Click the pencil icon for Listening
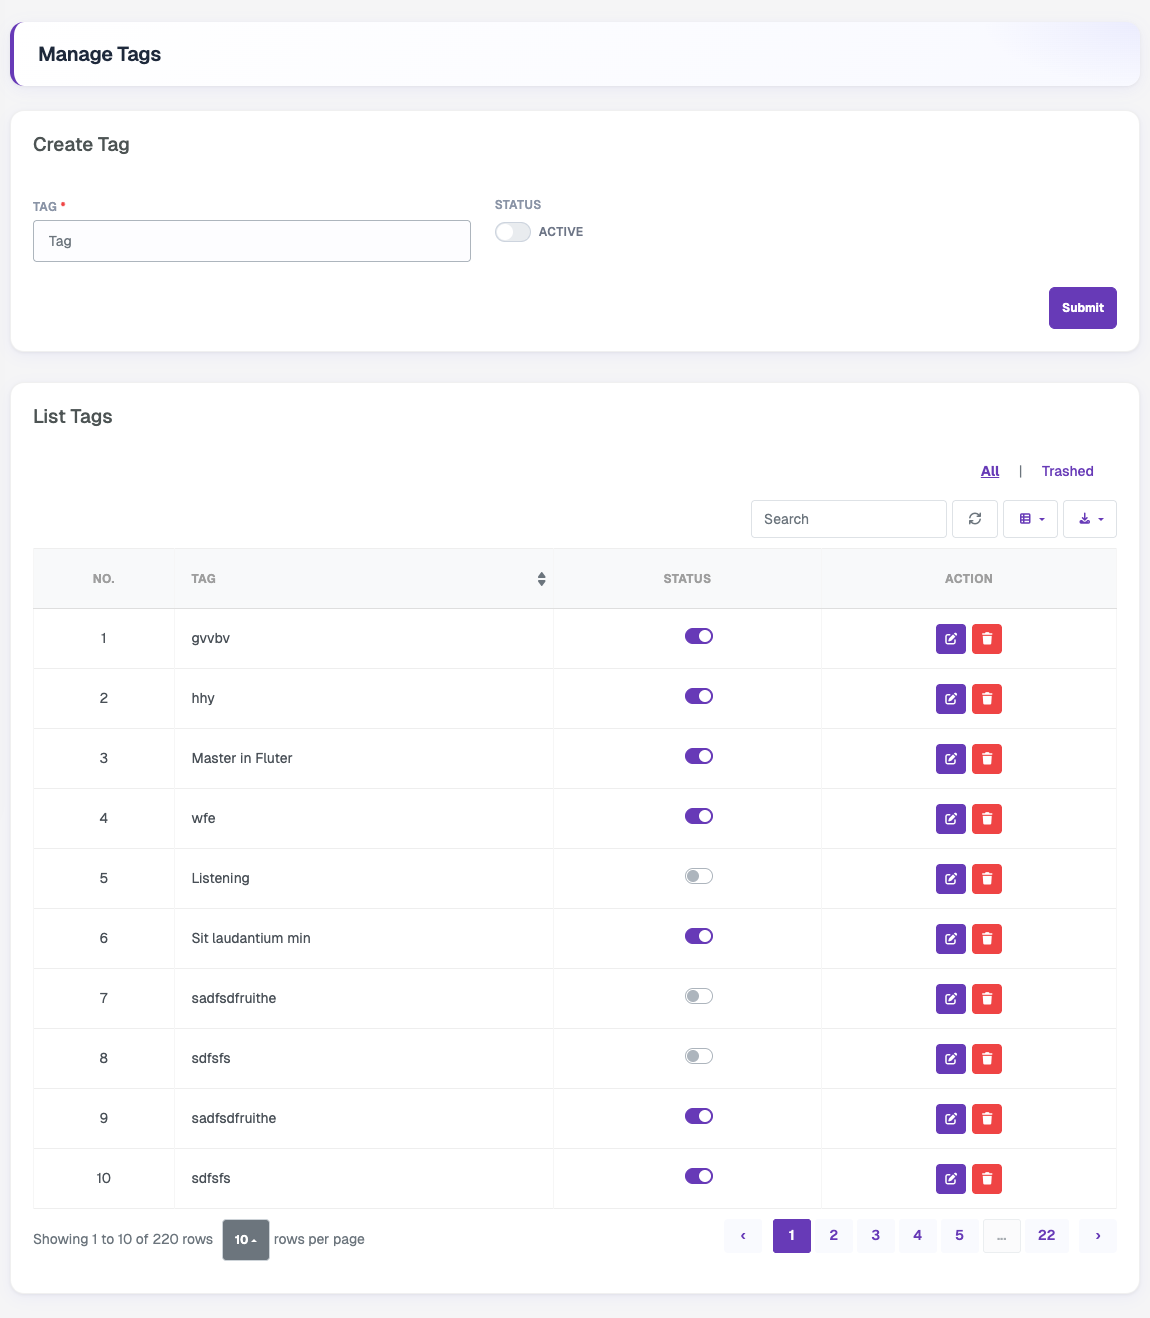The height and width of the screenshot is (1318, 1150). point(951,879)
